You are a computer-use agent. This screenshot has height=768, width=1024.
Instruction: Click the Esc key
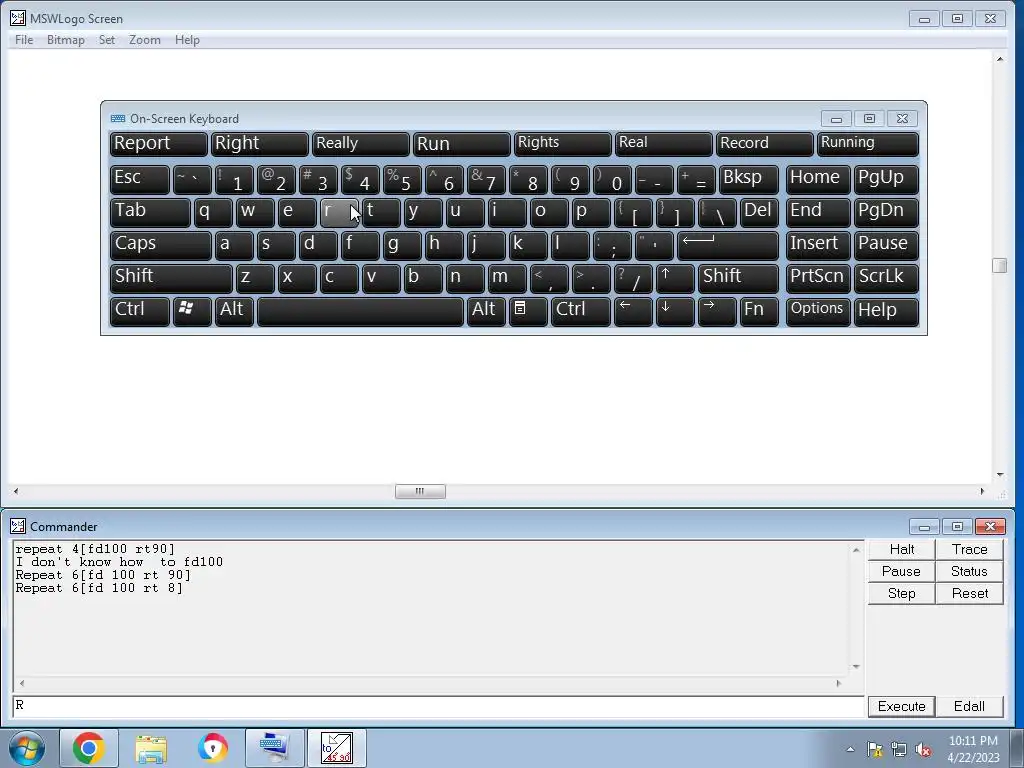tap(140, 179)
